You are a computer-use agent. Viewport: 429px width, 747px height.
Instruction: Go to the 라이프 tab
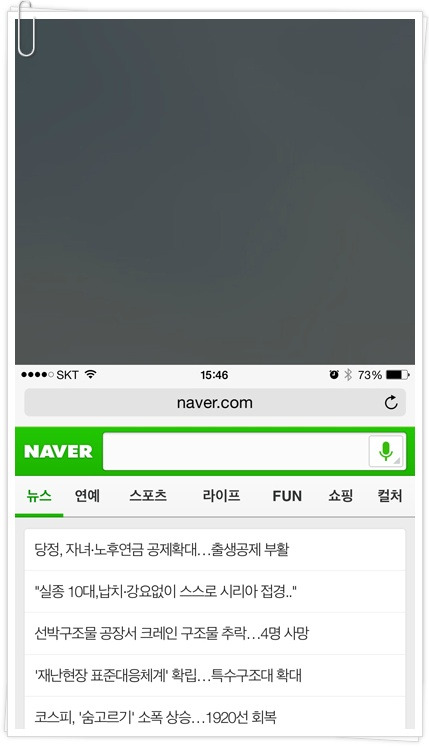tap(221, 496)
